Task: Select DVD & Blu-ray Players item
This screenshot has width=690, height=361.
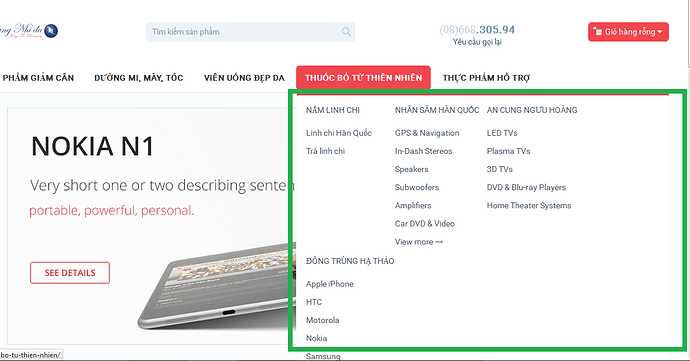Action: (526, 188)
